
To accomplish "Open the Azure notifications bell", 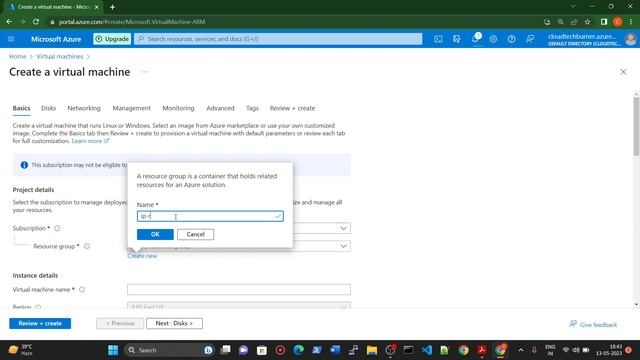I will (475, 39).
